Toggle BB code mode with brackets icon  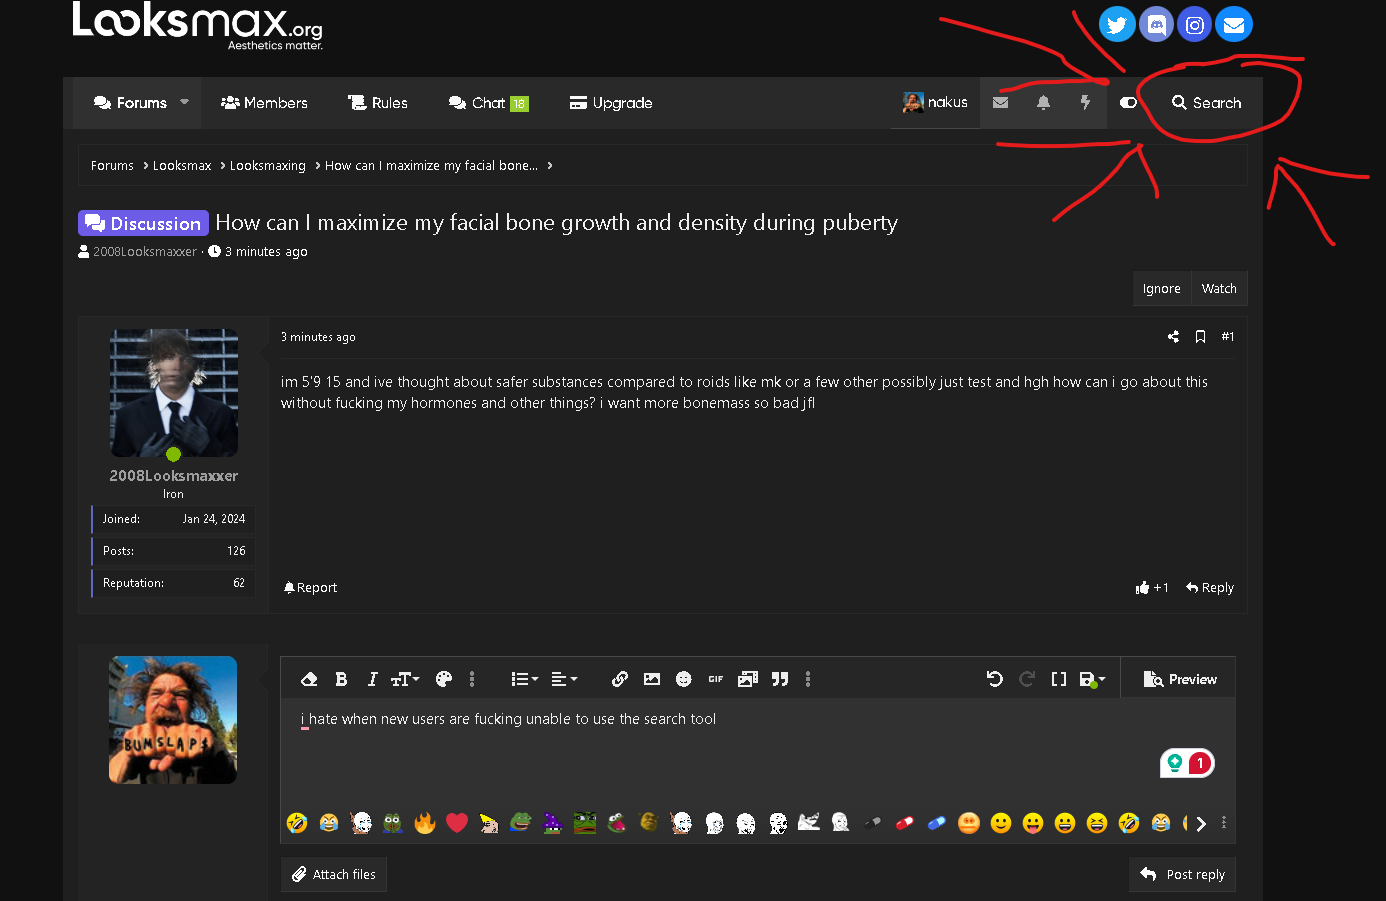pyautogui.click(x=1059, y=679)
